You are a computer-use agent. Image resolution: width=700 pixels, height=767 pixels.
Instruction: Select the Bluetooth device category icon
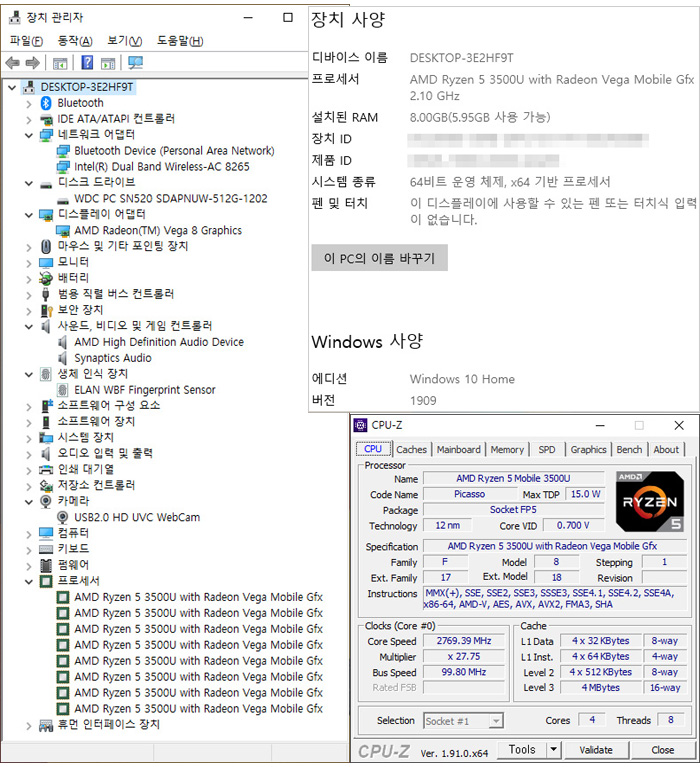point(46,103)
